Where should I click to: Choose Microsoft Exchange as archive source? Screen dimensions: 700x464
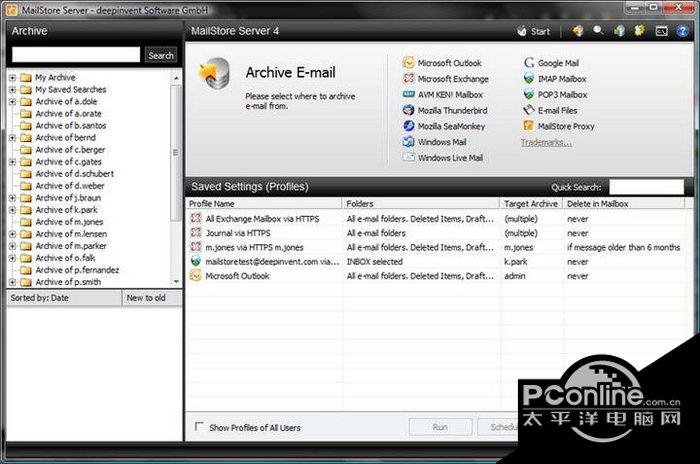(446, 79)
